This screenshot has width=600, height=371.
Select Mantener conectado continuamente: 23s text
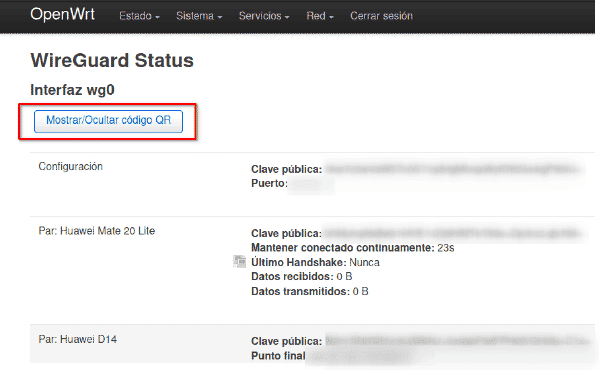coord(352,248)
